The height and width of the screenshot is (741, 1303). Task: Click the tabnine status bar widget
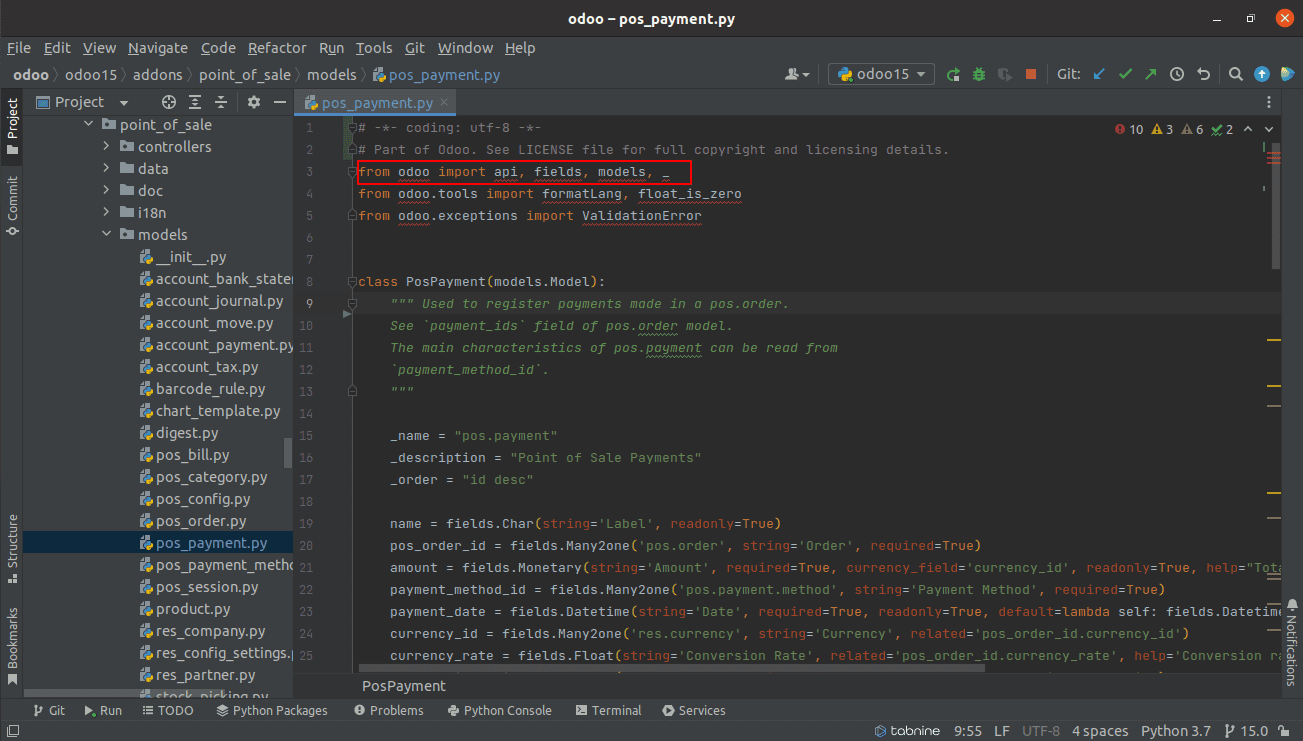click(907, 731)
